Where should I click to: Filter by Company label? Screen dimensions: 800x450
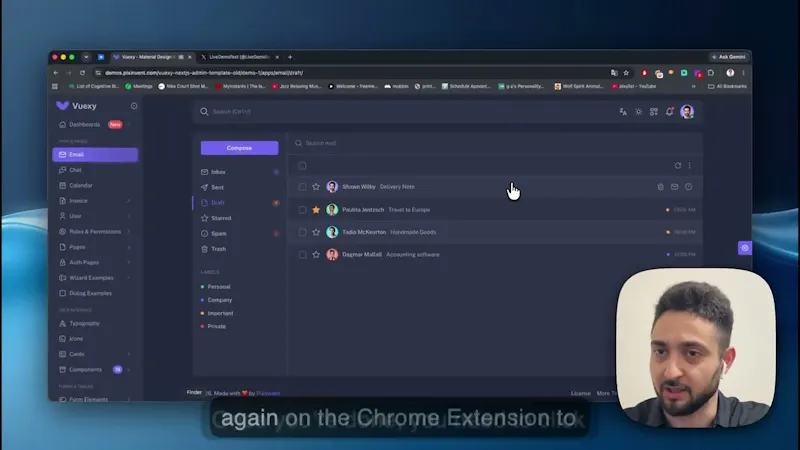[x=216, y=300]
